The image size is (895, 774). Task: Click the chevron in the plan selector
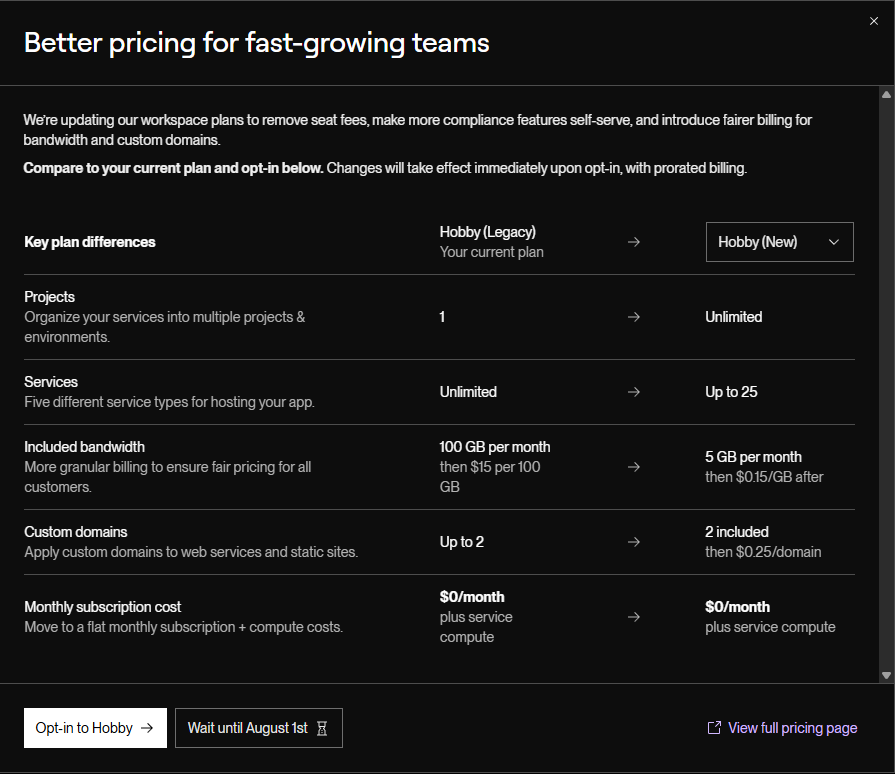833,242
